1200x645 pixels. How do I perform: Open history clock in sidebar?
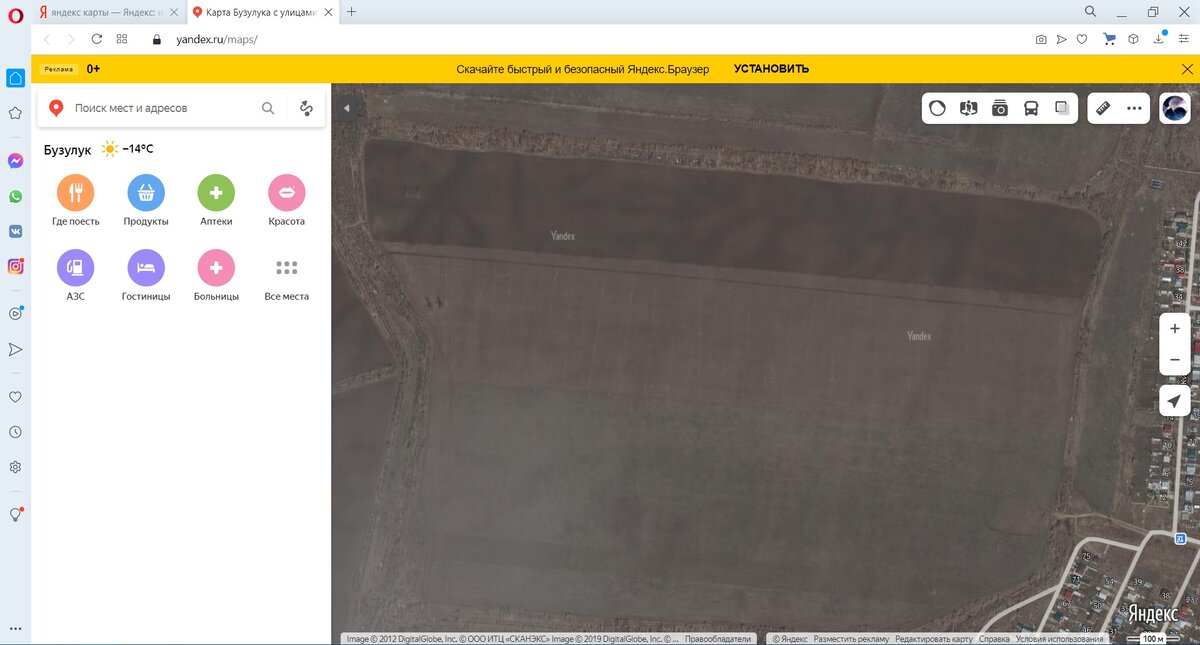point(15,432)
